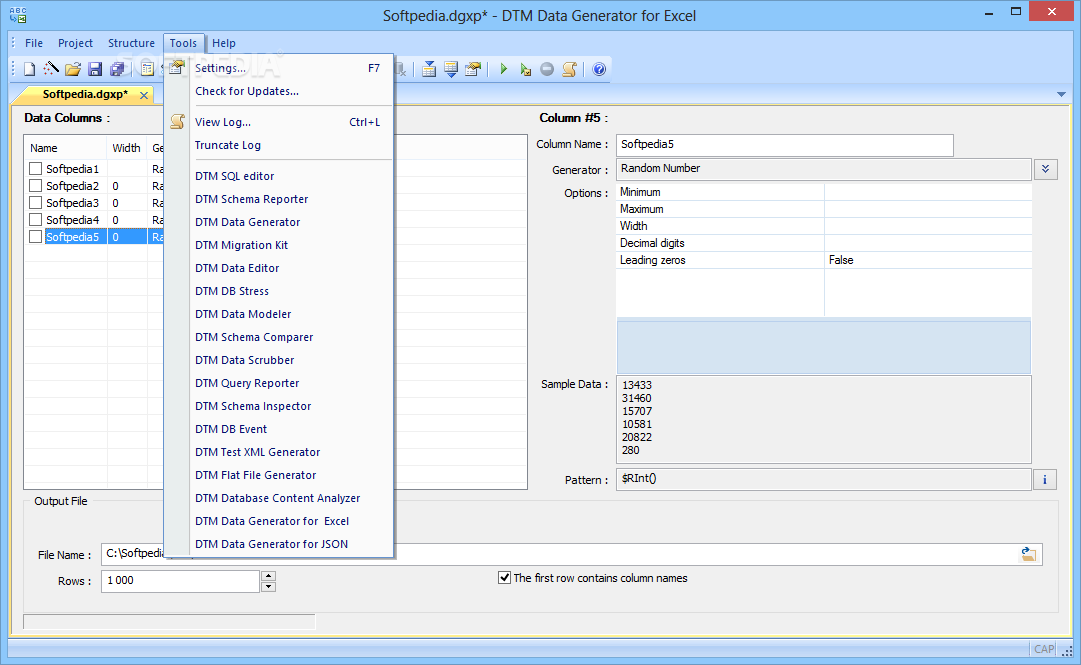Choose Settings... from the Tools menu

click(279, 68)
